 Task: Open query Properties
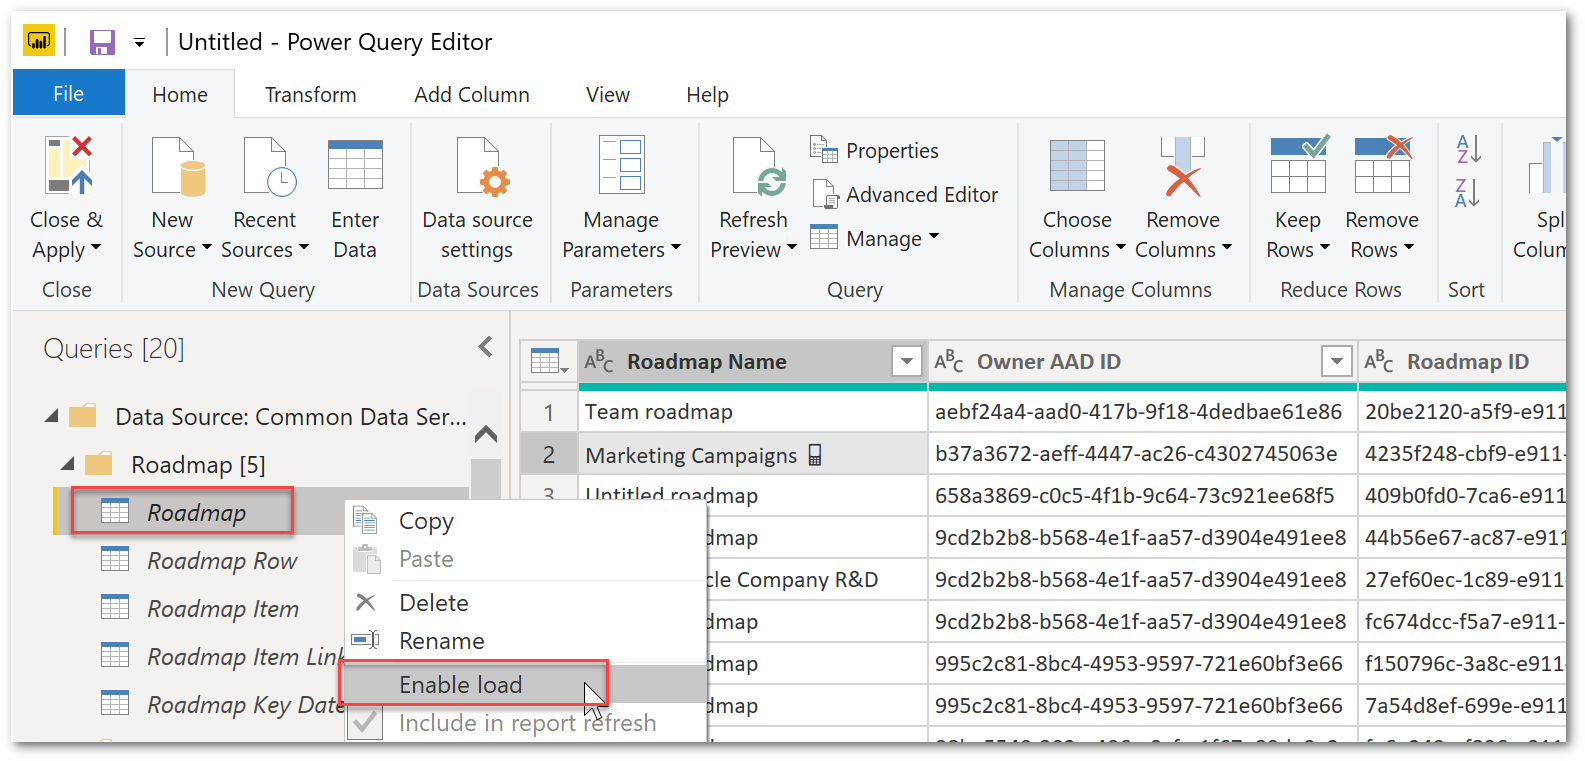(874, 150)
